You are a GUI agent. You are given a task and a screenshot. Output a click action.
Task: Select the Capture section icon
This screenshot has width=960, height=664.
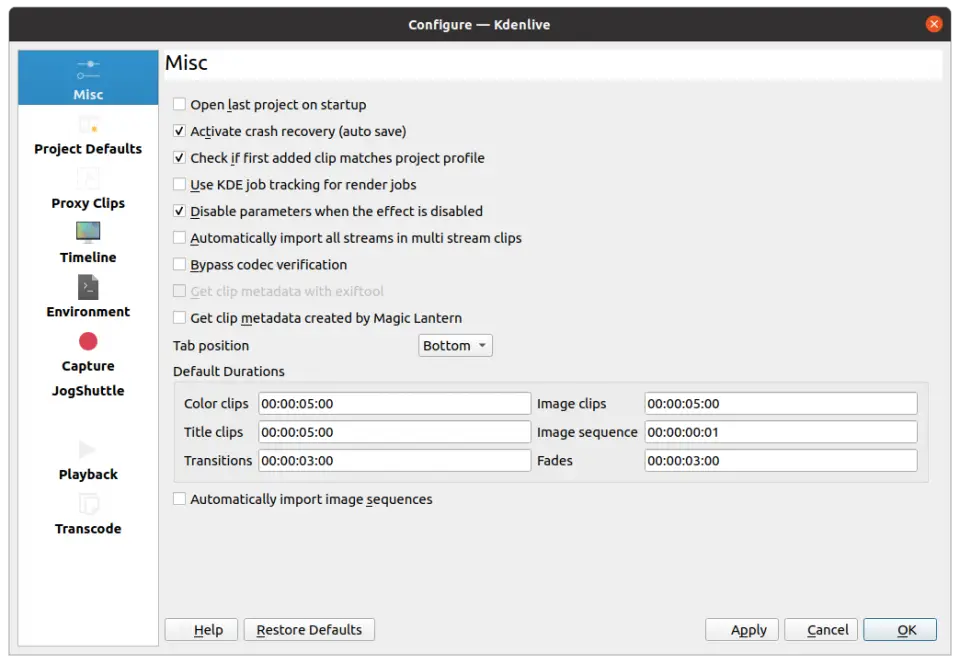[87, 352]
